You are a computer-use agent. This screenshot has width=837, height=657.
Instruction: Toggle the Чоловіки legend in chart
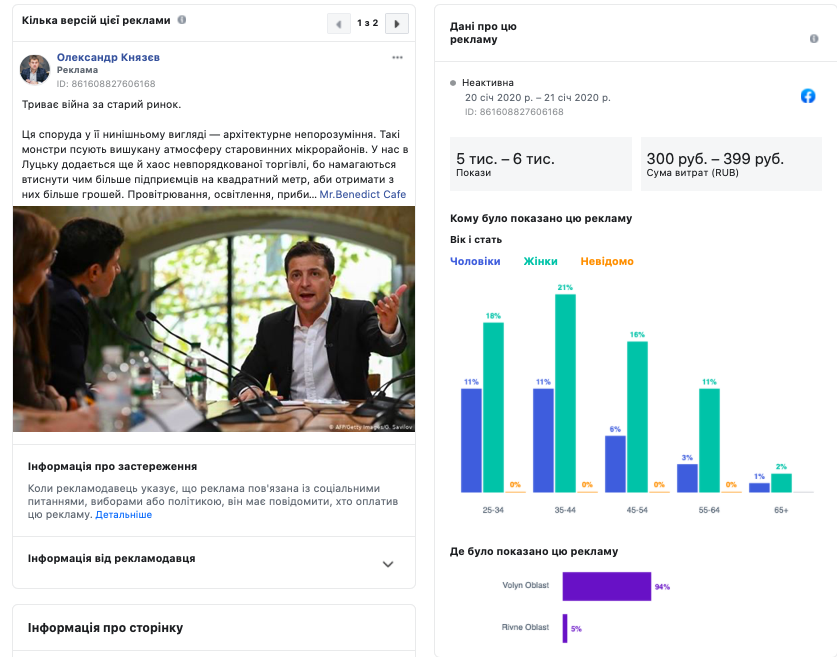point(475,262)
